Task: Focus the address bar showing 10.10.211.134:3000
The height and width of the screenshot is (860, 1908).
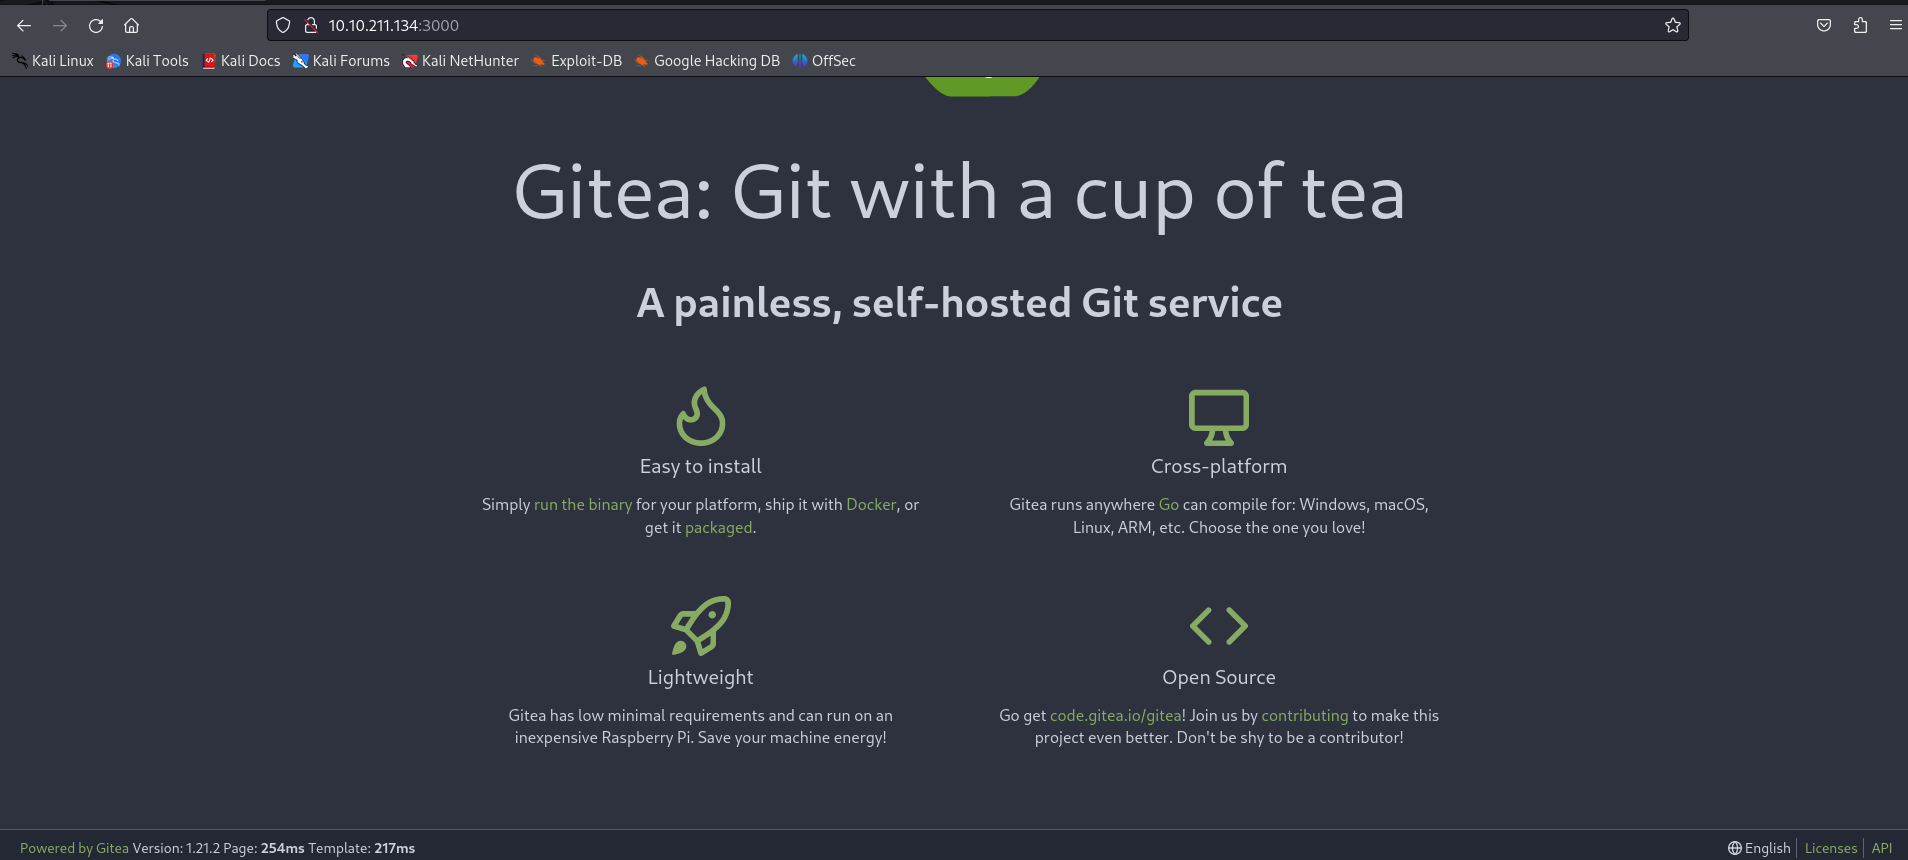Action: coord(900,26)
